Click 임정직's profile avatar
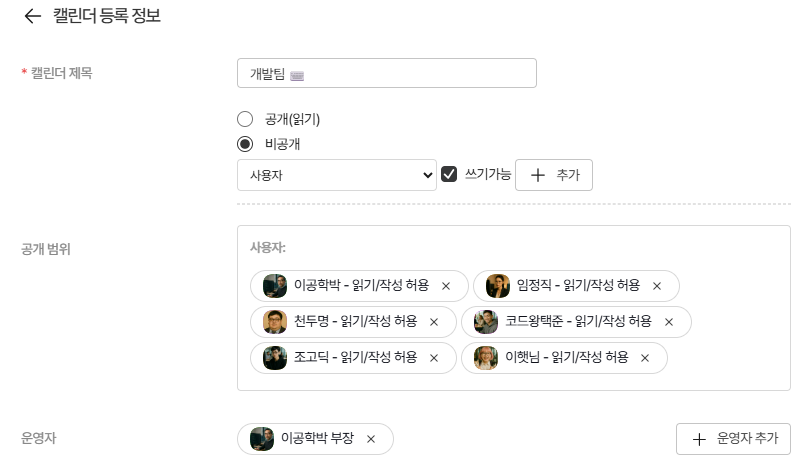Screen dimensions: 798x466 click(498, 286)
